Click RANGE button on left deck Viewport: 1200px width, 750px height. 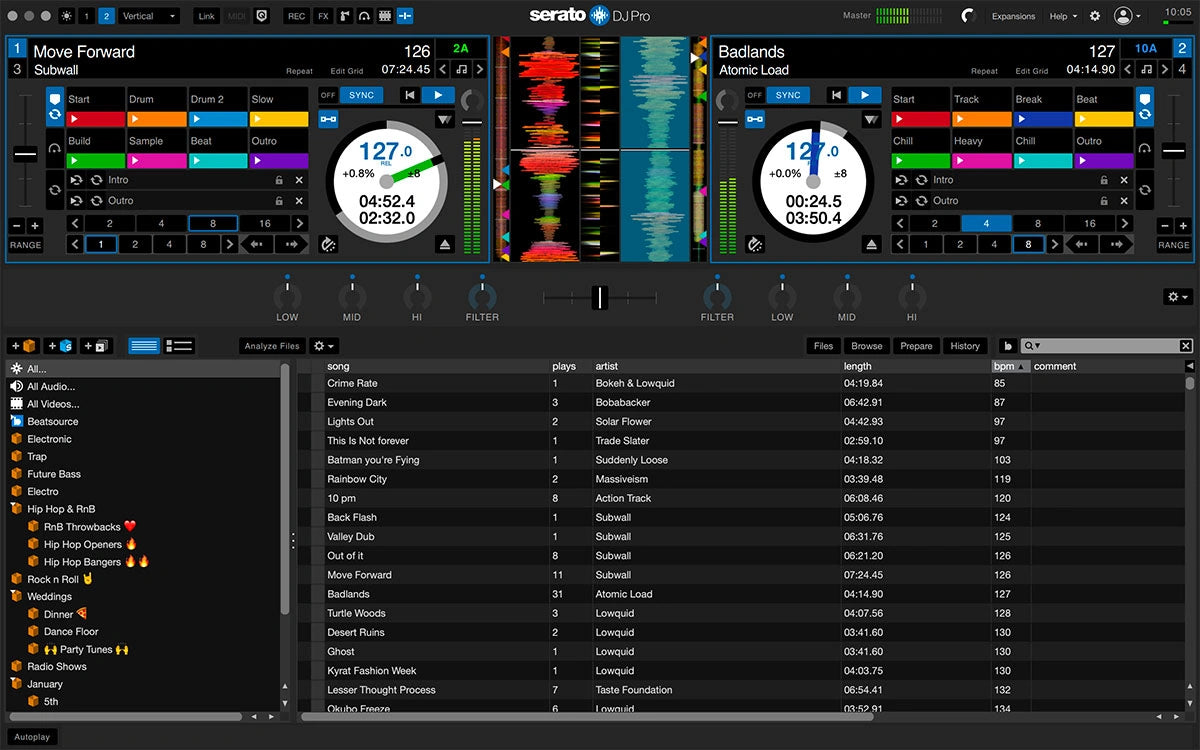26,245
